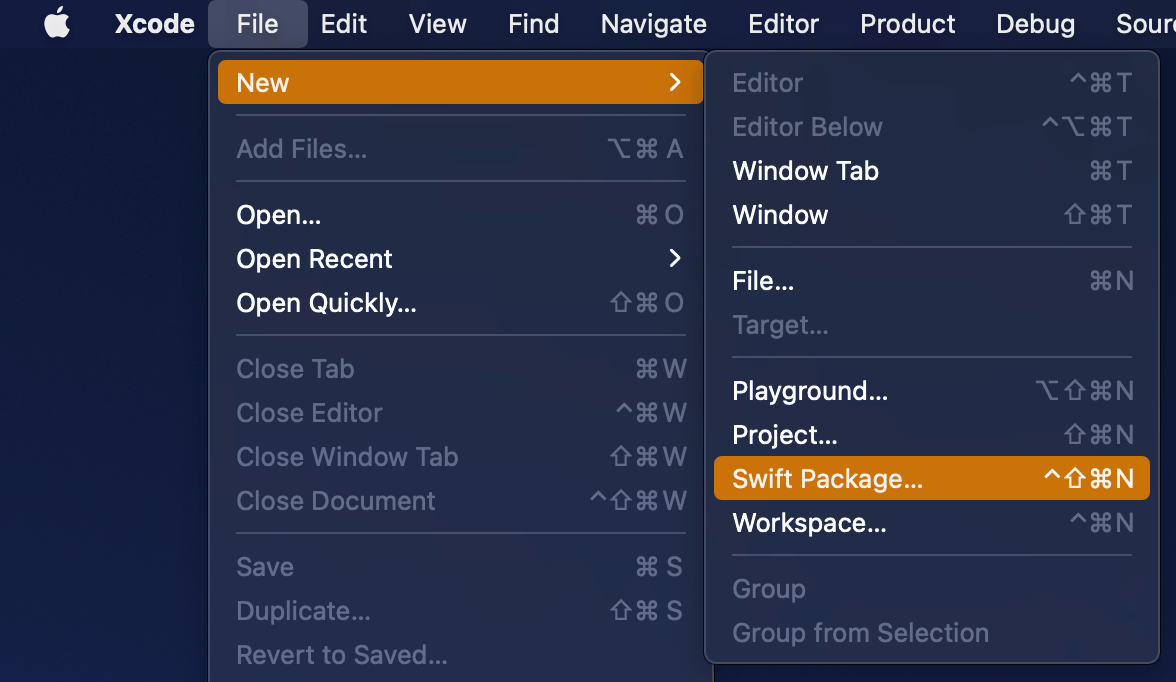
Task: Click Open… in File menu
Action: pos(279,215)
